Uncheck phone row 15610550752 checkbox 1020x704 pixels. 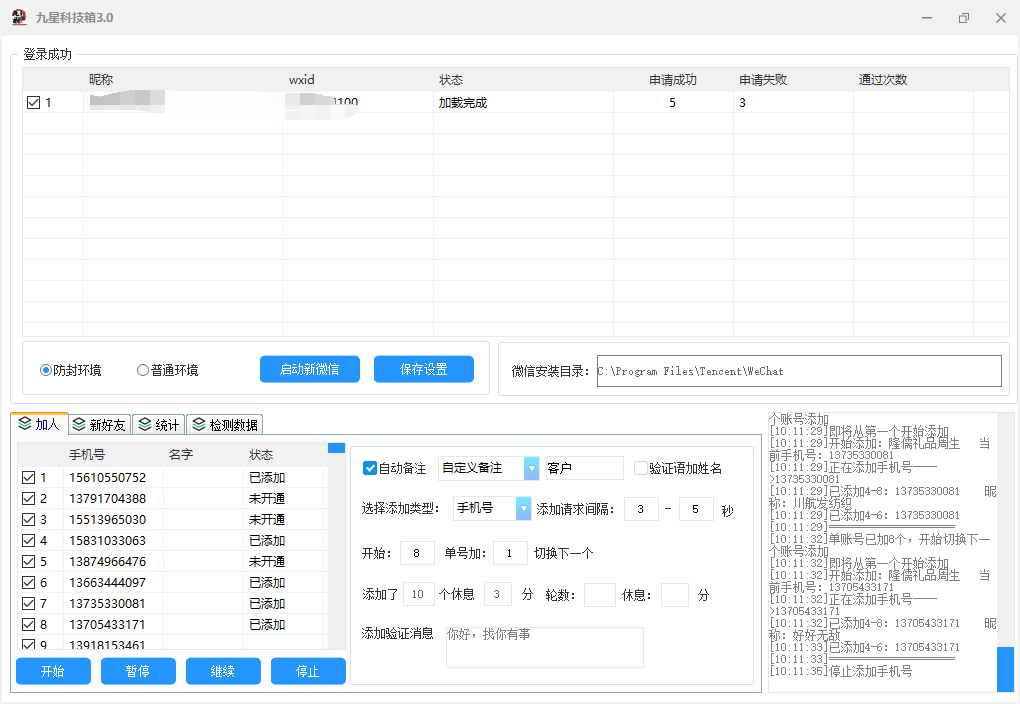[x=28, y=478]
